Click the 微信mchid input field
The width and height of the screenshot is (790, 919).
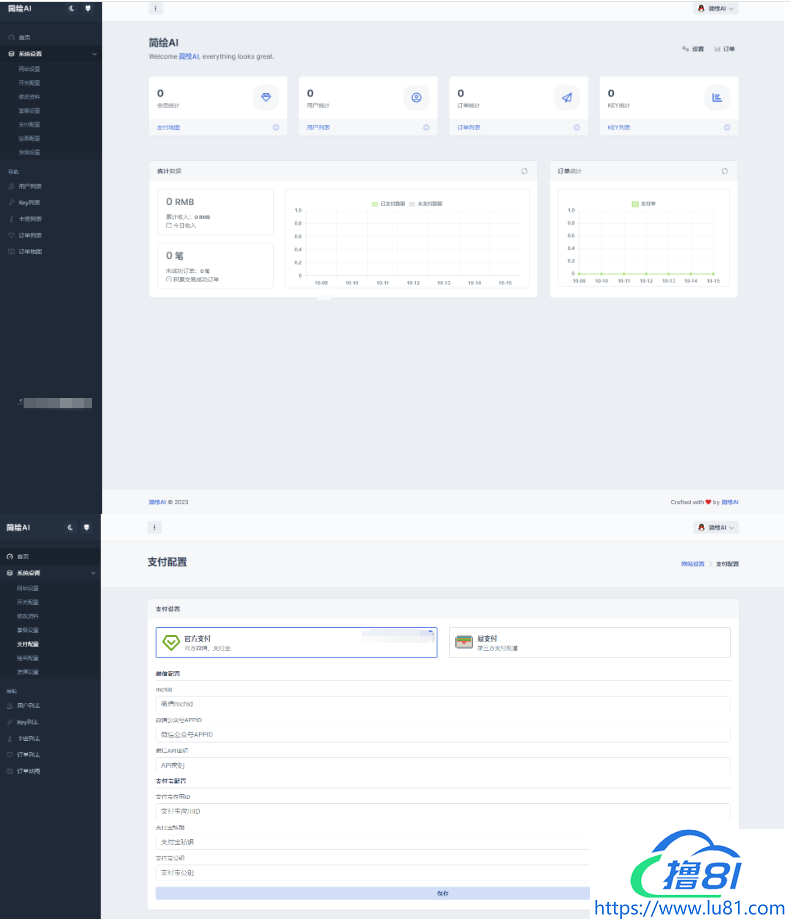click(443, 704)
